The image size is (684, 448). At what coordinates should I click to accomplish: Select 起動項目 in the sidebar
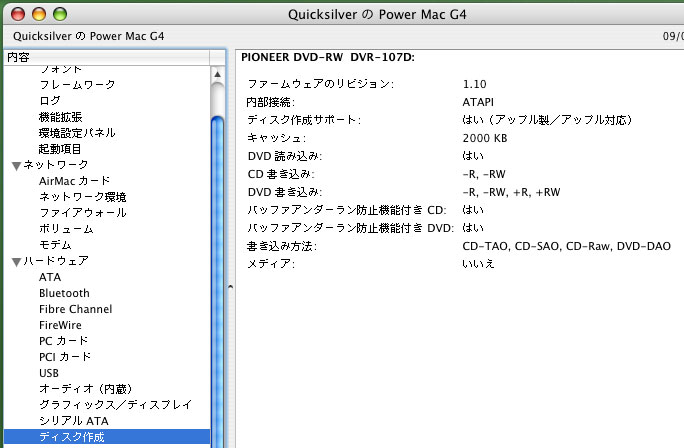pos(60,149)
